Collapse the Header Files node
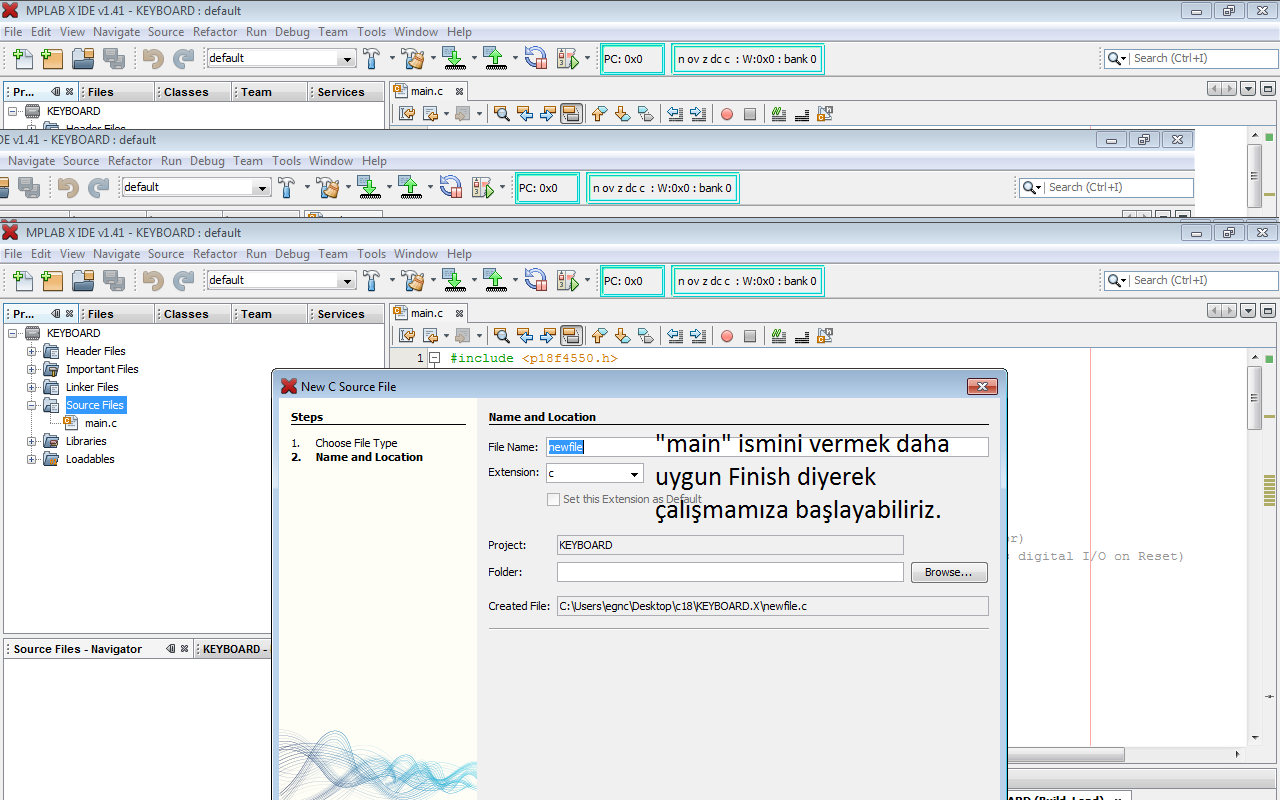Image resolution: width=1280 pixels, height=800 pixels. [31, 351]
